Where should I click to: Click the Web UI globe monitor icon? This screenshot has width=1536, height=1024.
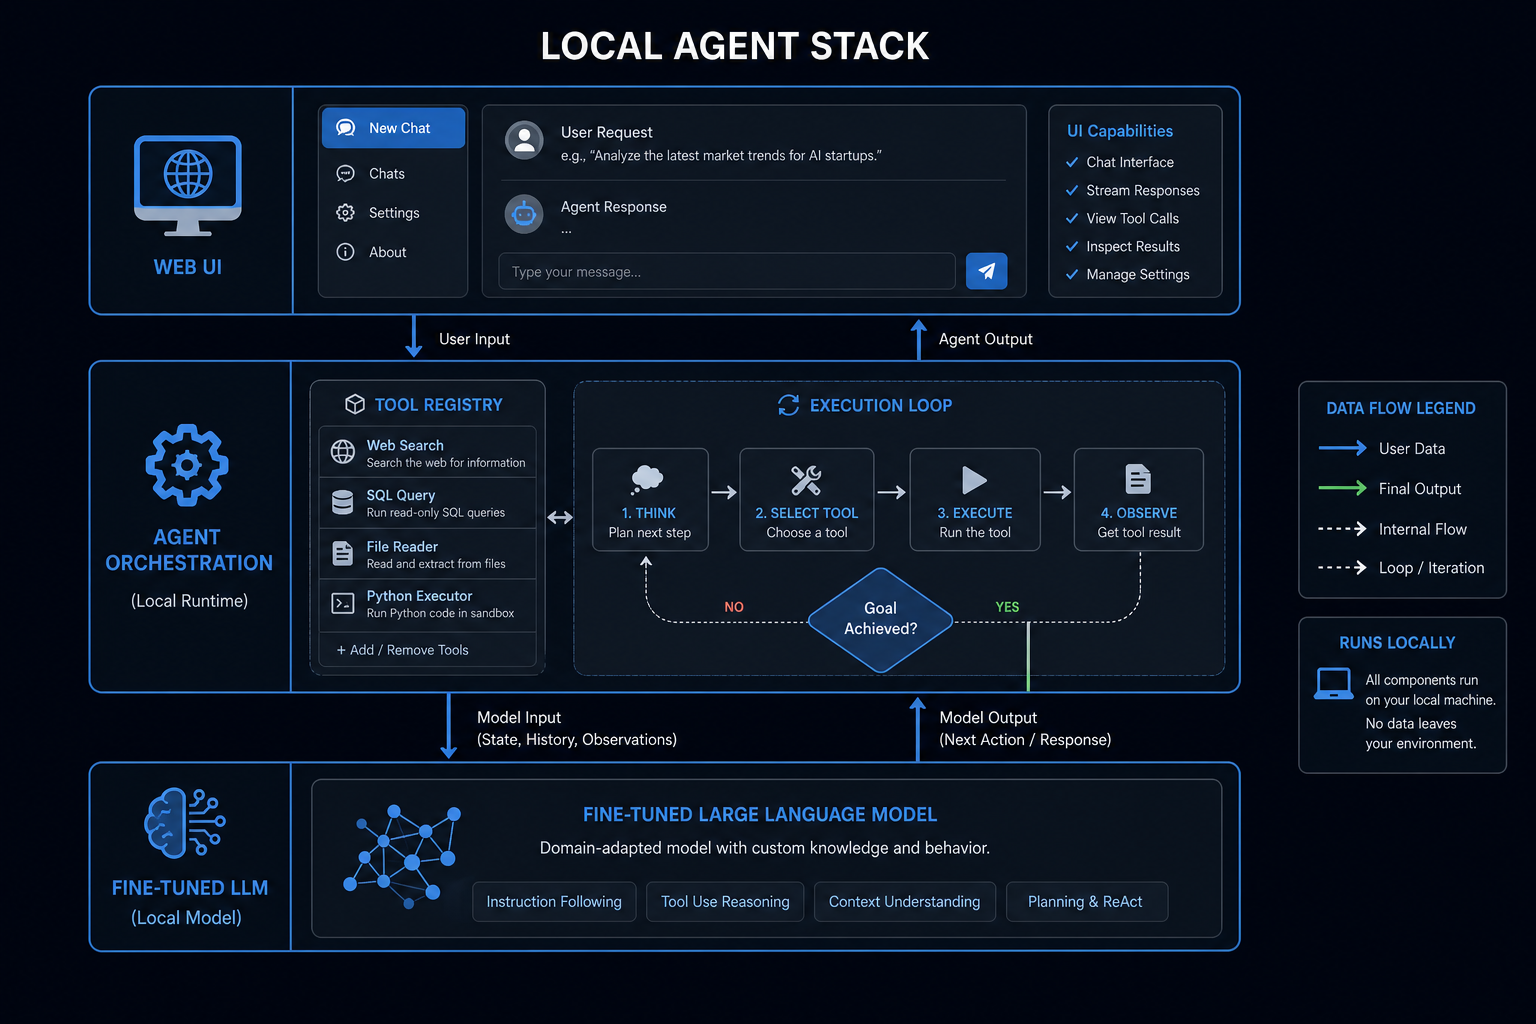188,185
